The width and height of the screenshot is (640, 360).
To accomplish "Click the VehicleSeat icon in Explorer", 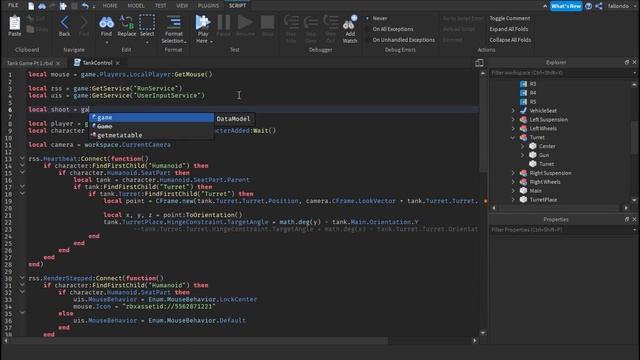I will (523, 111).
